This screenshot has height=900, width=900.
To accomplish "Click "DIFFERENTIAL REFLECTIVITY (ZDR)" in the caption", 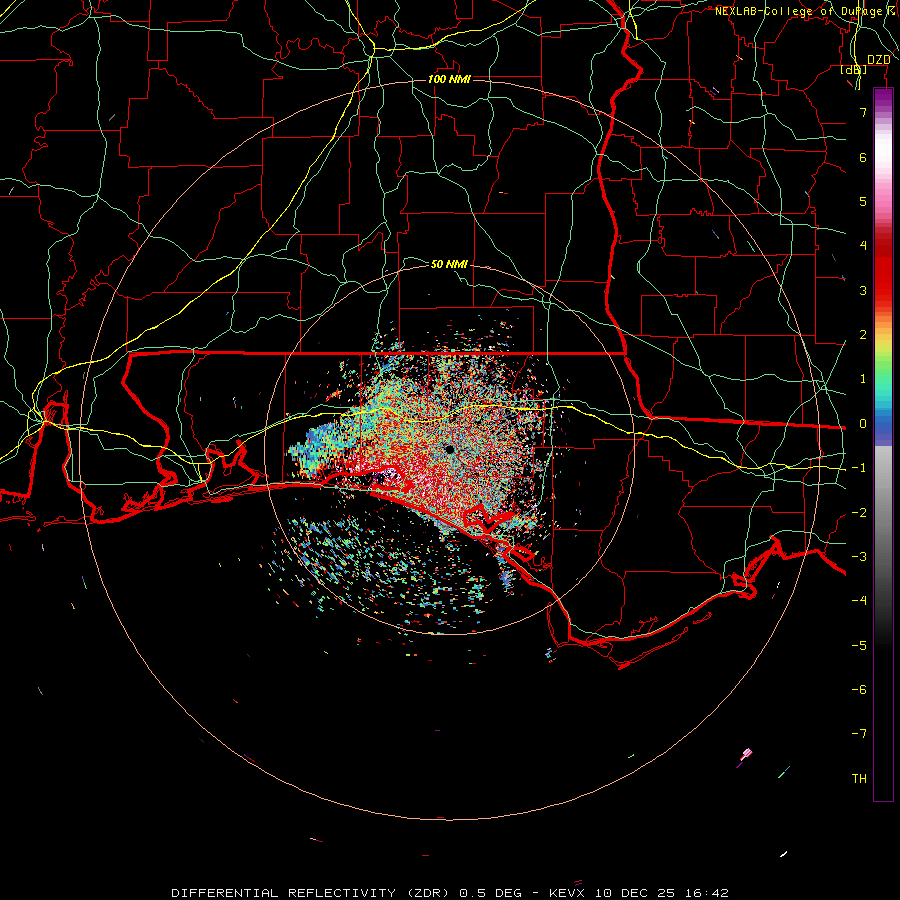I will click(x=312, y=893).
